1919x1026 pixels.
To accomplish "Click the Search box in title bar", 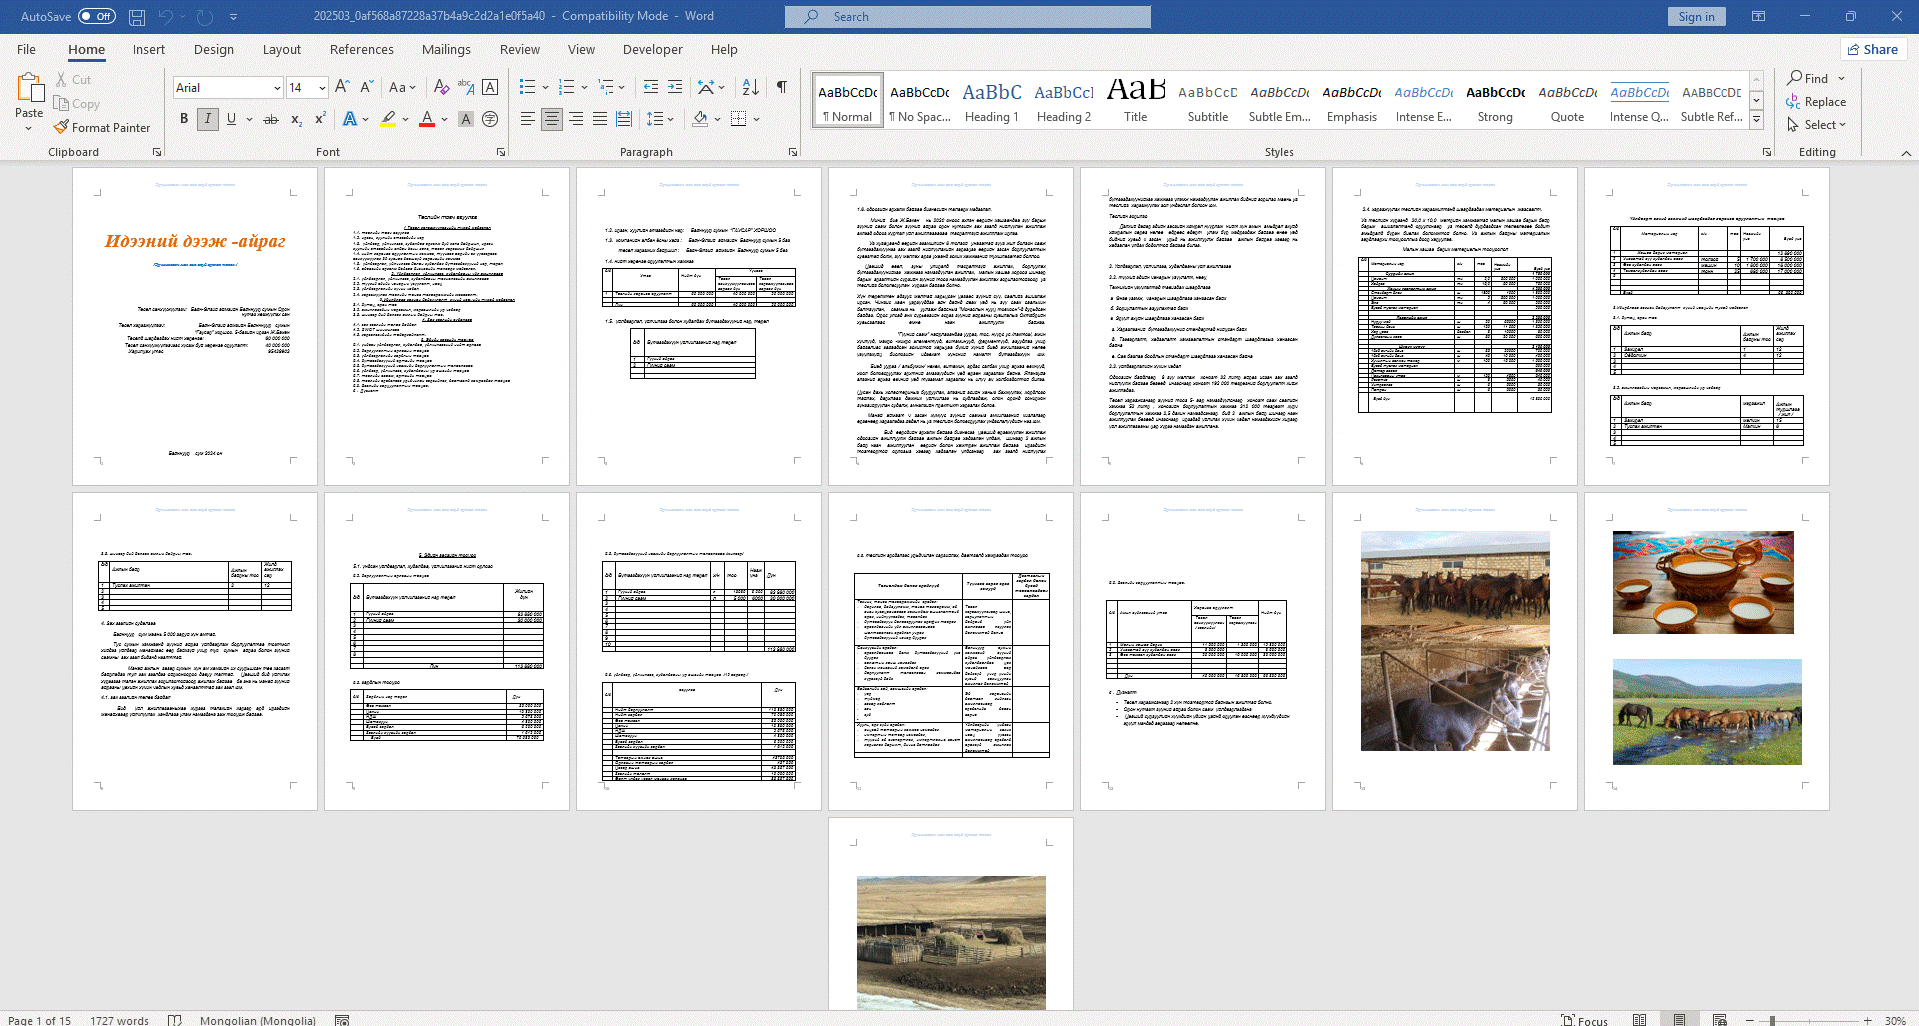I will pos(968,17).
